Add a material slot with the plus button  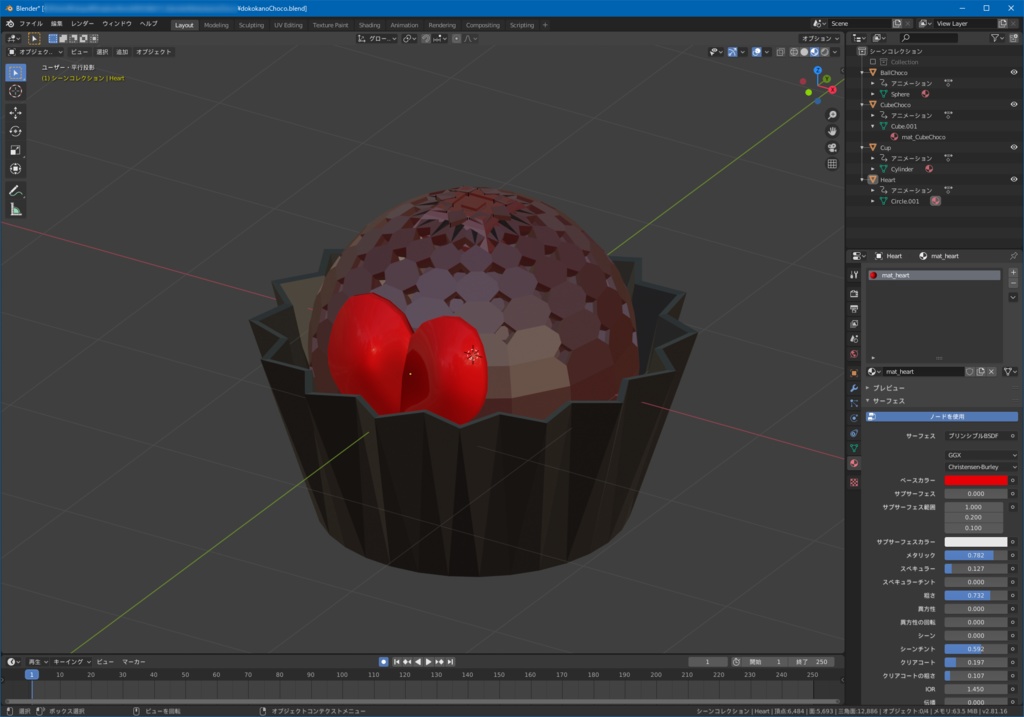1013,273
